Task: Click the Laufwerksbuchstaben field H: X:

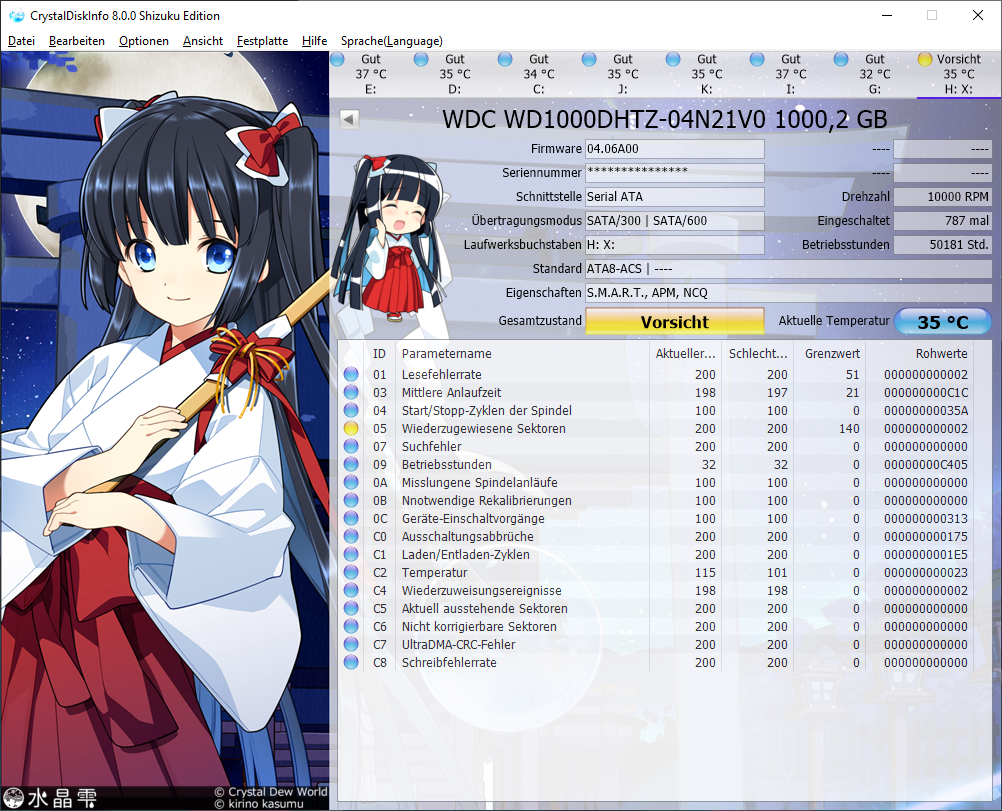Action: 675,245
